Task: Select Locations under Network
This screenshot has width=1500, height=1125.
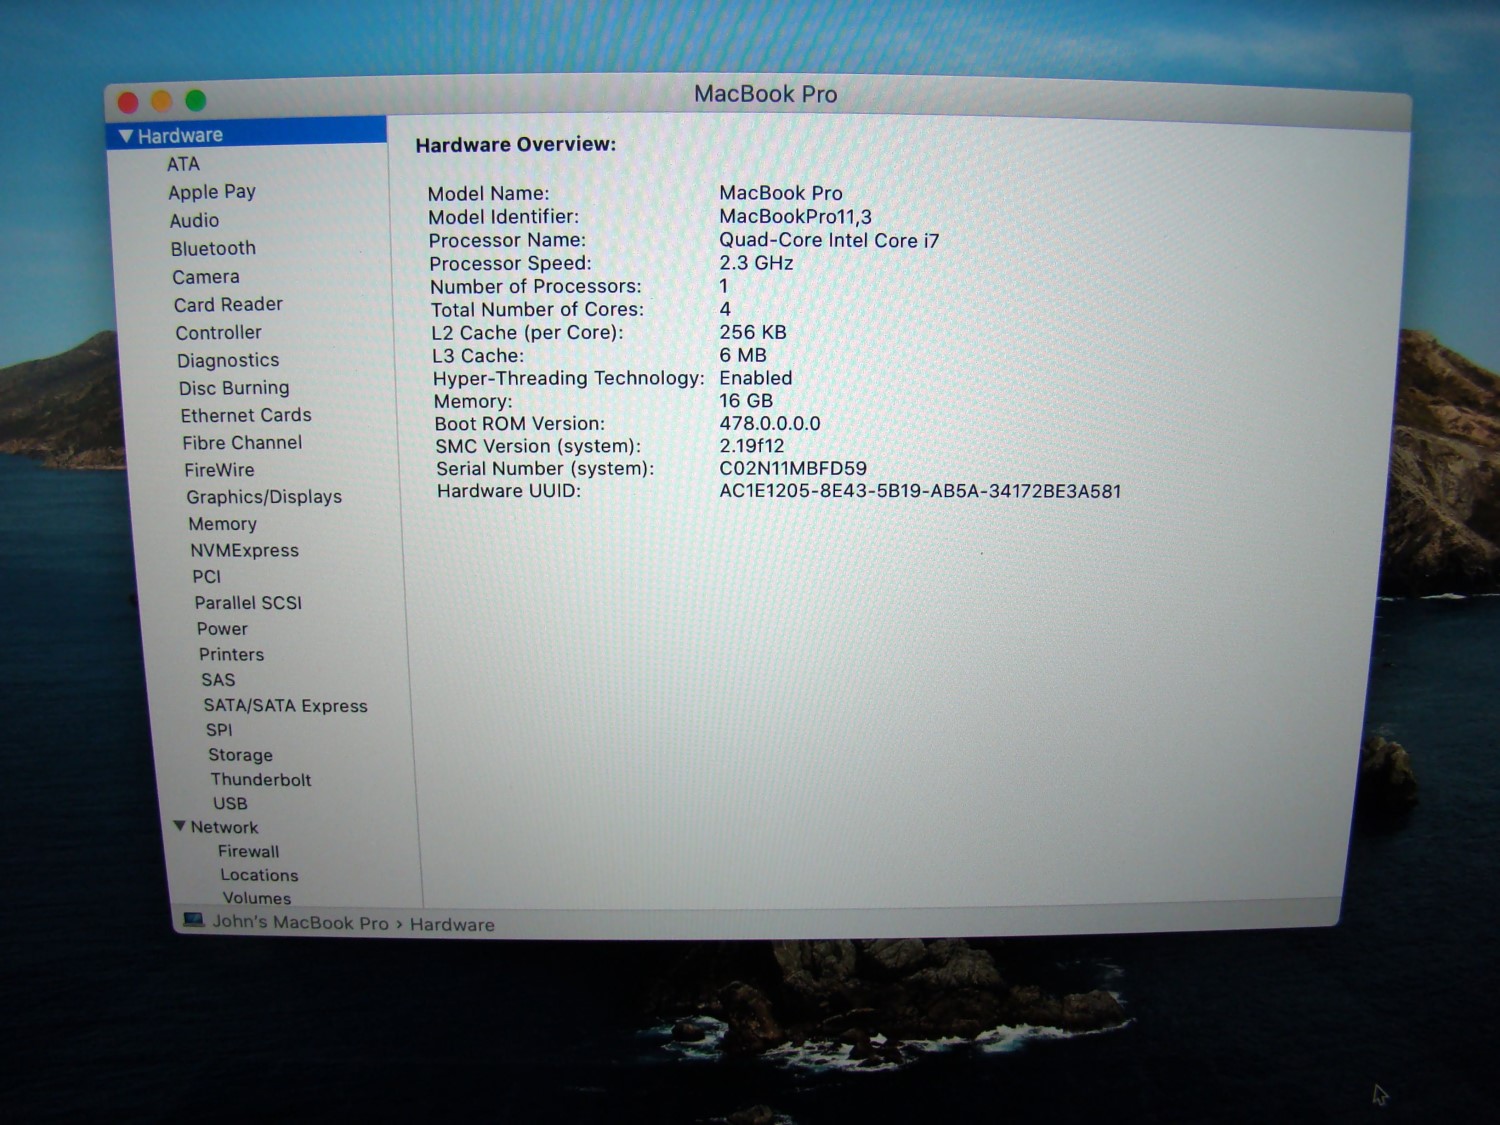Action: coord(259,875)
